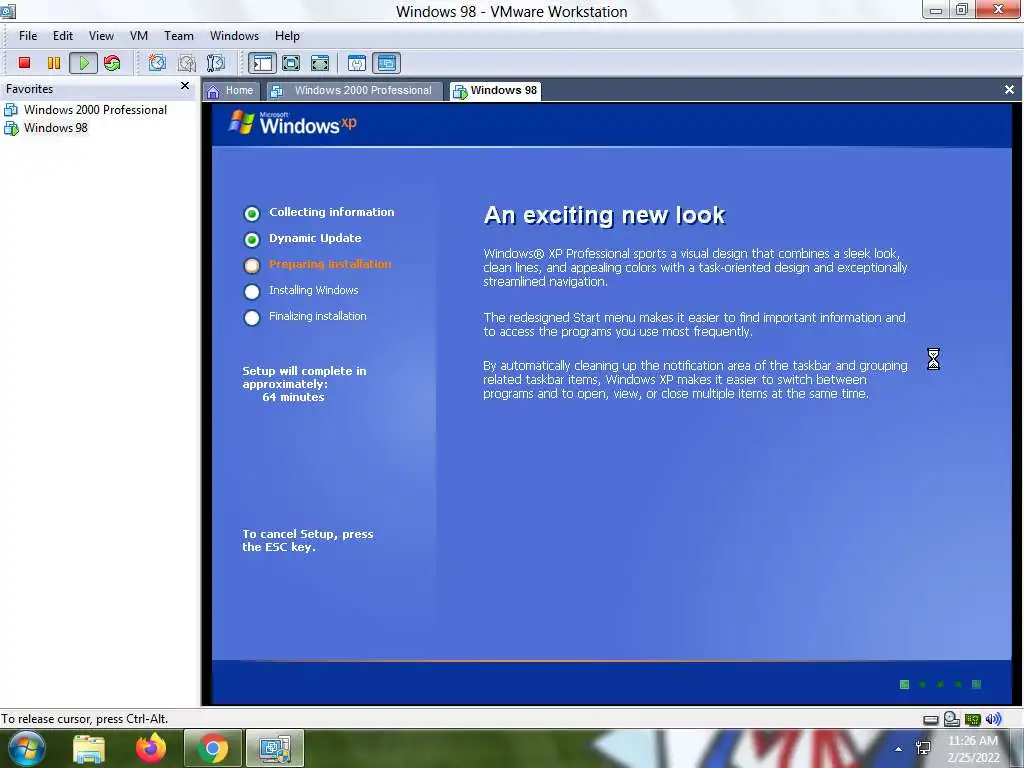Image resolution: width=1024 pixels, height=768 pixels.
Task: Click the red Power Off toolbar button
Action: pyautogui.click(x=25, y=63)
